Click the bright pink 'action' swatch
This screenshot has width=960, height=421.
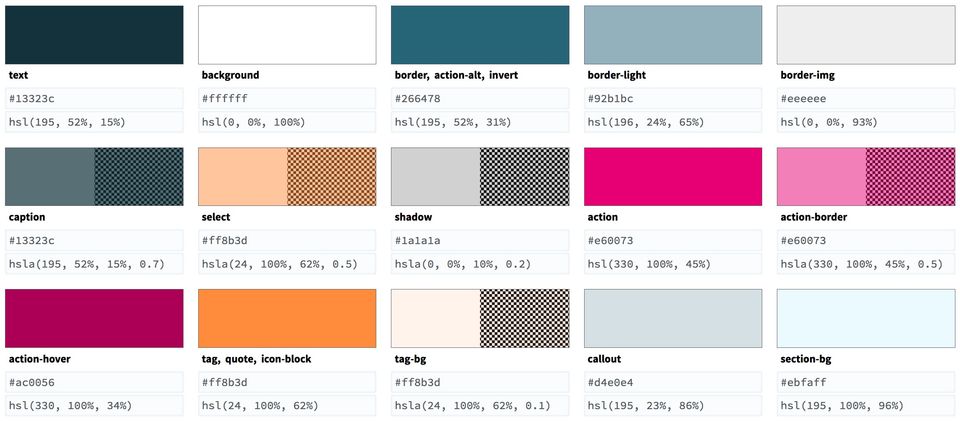click(x=673, y=177)
